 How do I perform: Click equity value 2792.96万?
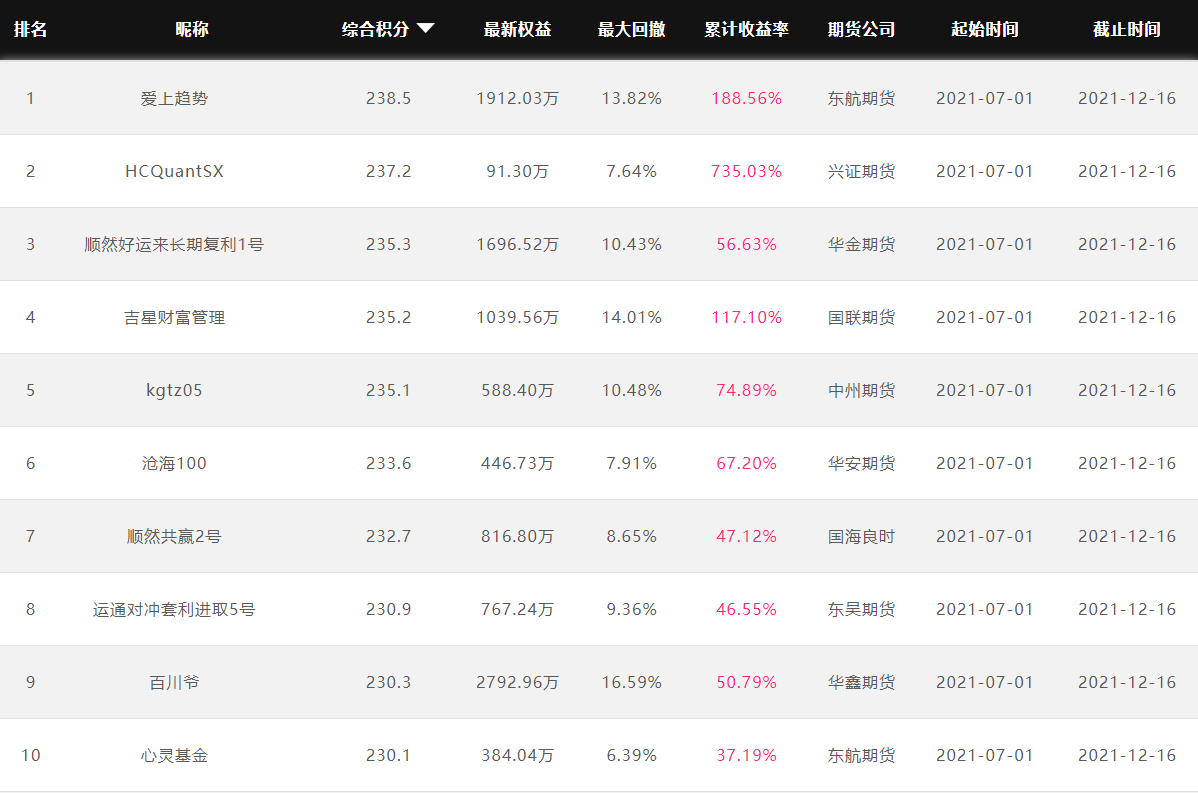(x=517, y=682)
